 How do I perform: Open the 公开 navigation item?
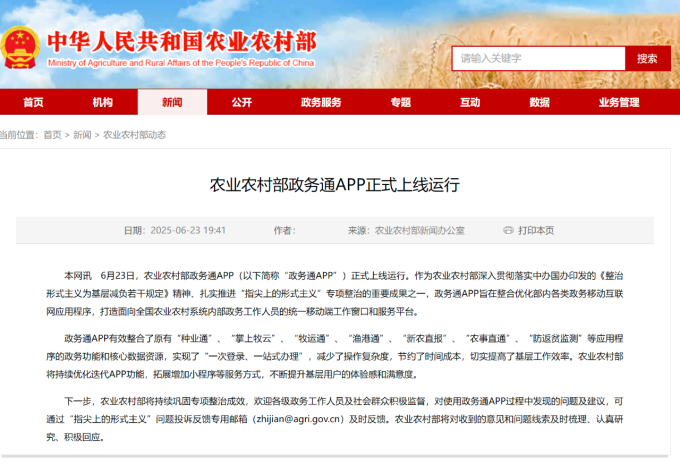coord(241,102)
